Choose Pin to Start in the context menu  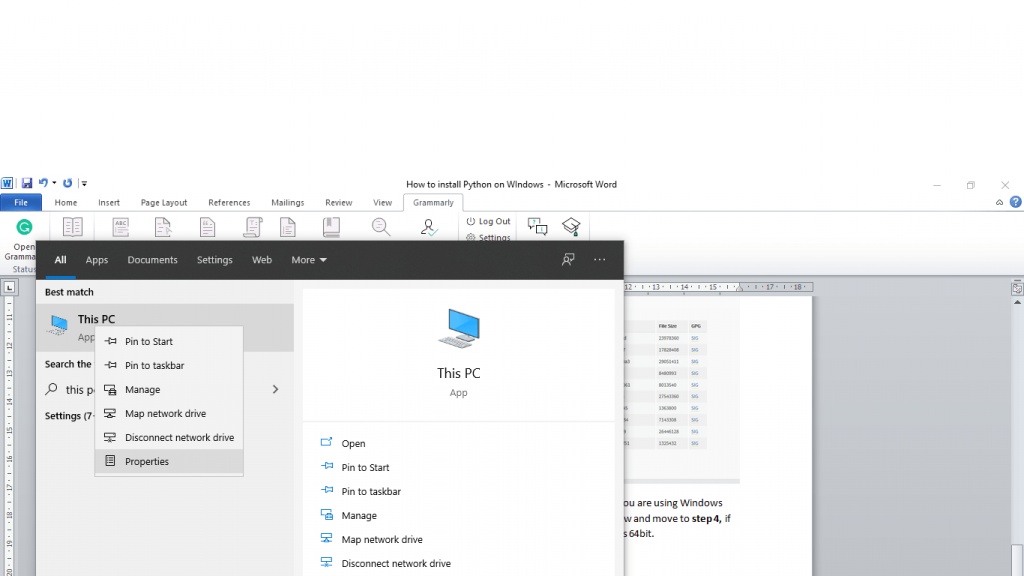coord(169,342)
